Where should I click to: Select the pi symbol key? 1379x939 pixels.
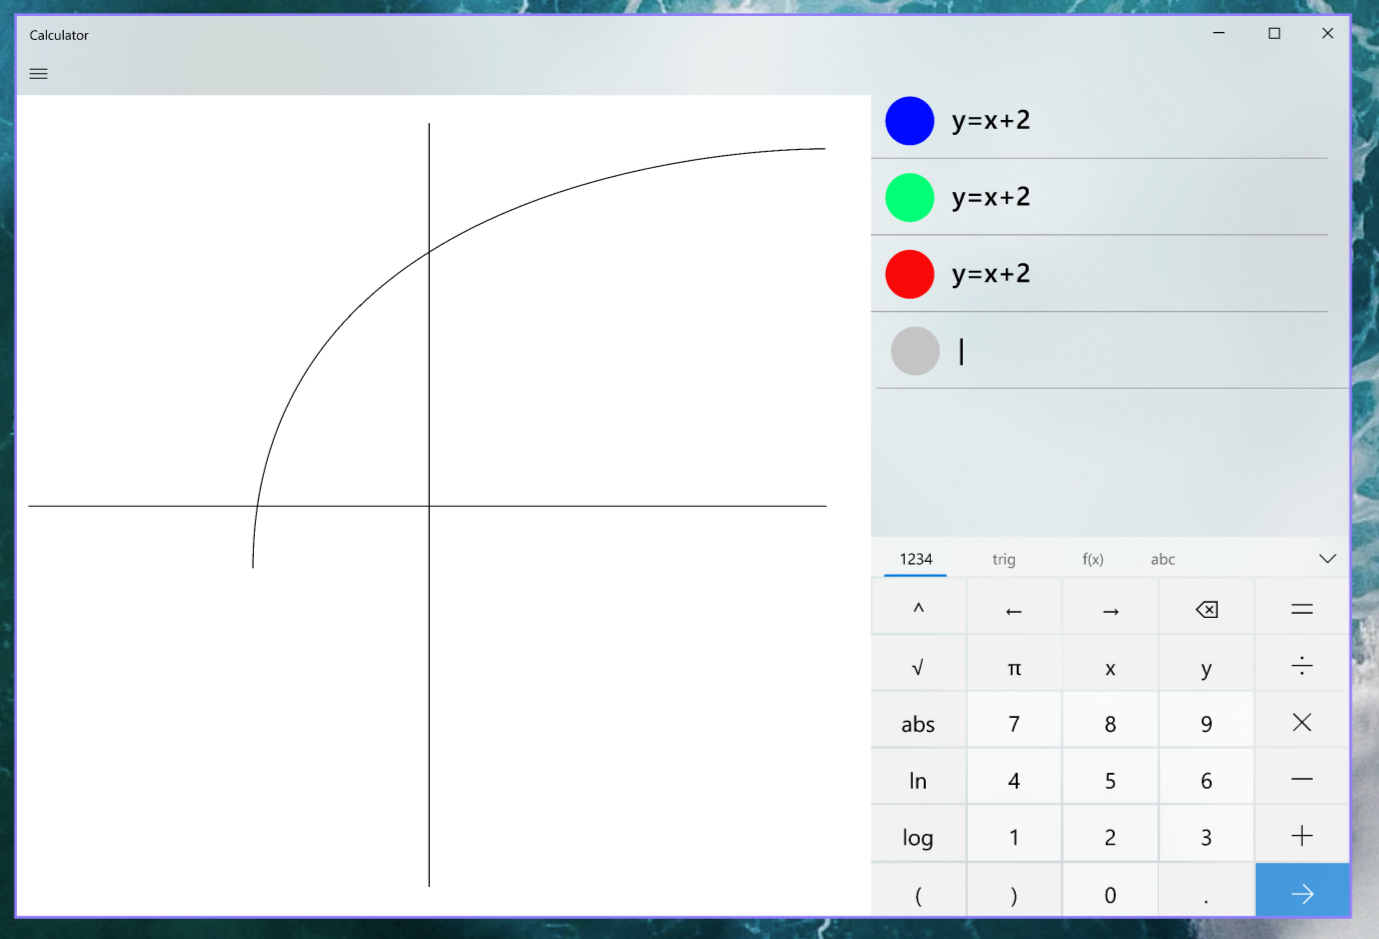(1013, 666)
